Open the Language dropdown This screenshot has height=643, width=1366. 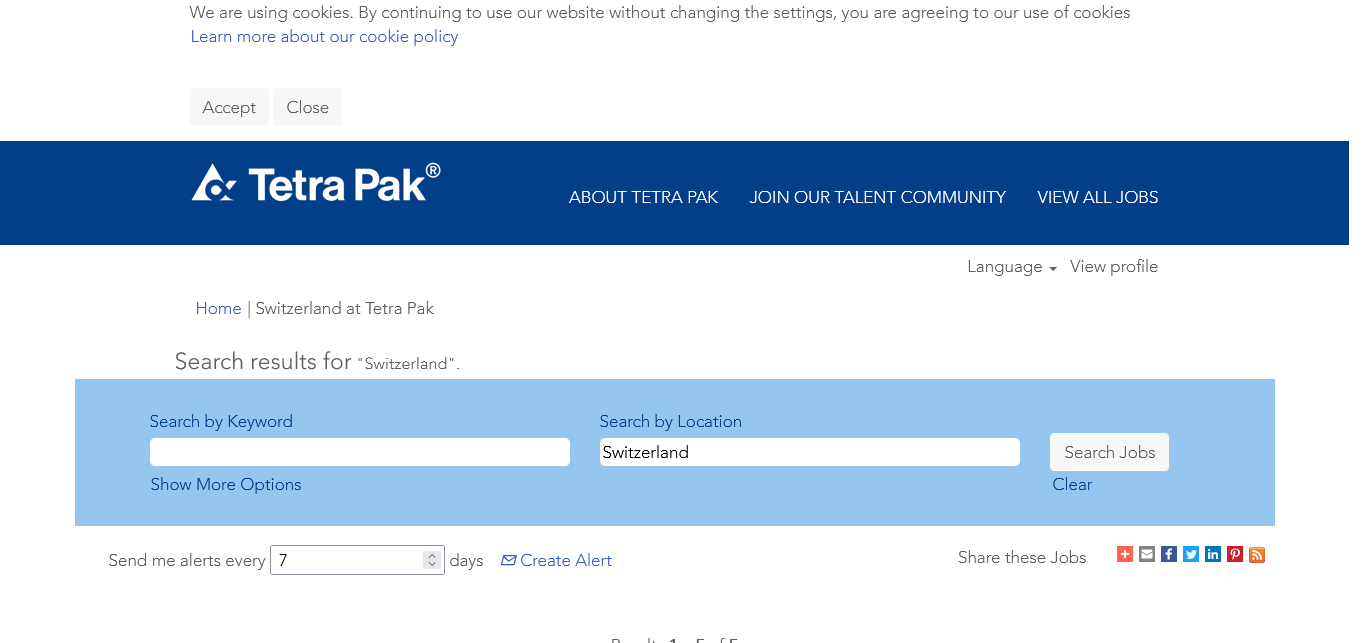coord(1011,267)
